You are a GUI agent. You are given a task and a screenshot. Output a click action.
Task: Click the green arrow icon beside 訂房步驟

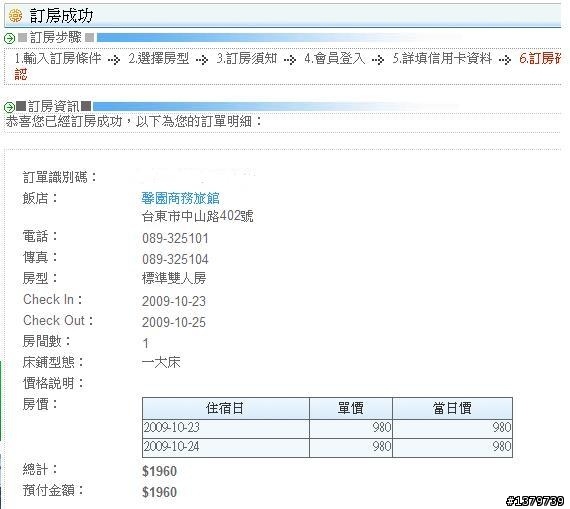tap(9, 38)
